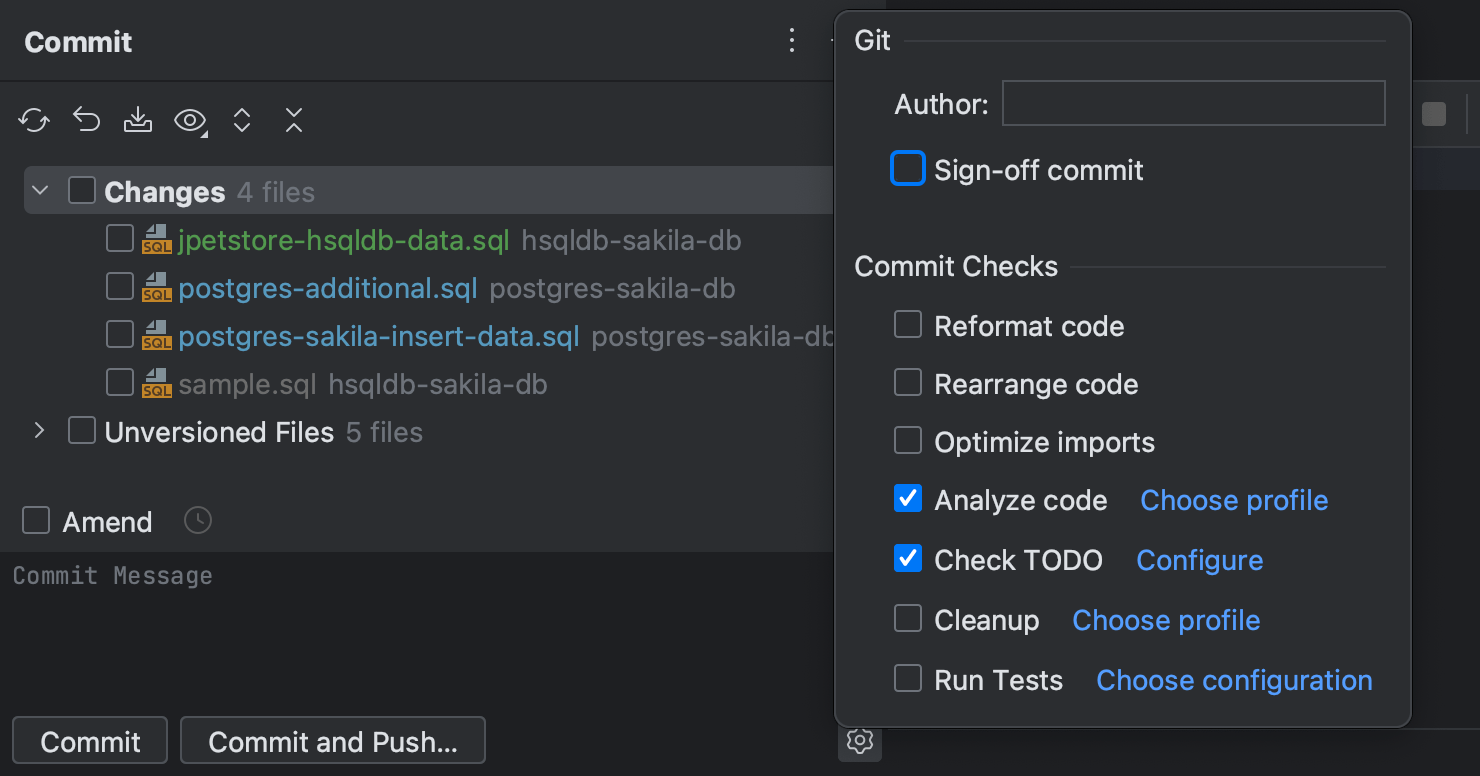Show commit message history clock icon

[198, 521]
